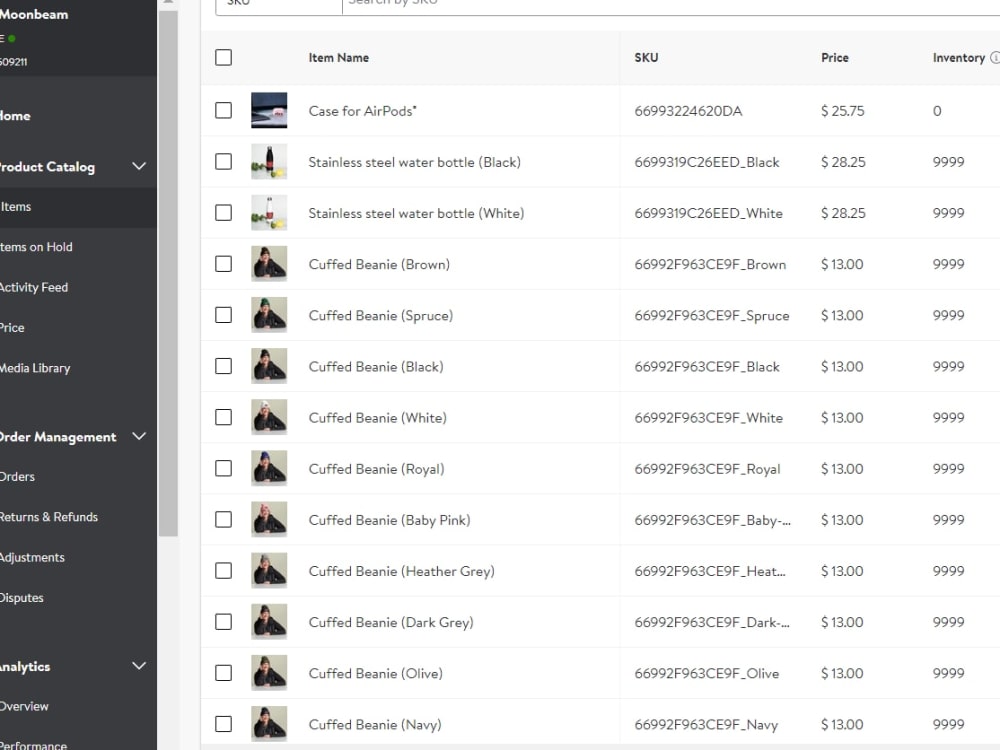Open Activity Feed in sidebar

click(34, 288)
